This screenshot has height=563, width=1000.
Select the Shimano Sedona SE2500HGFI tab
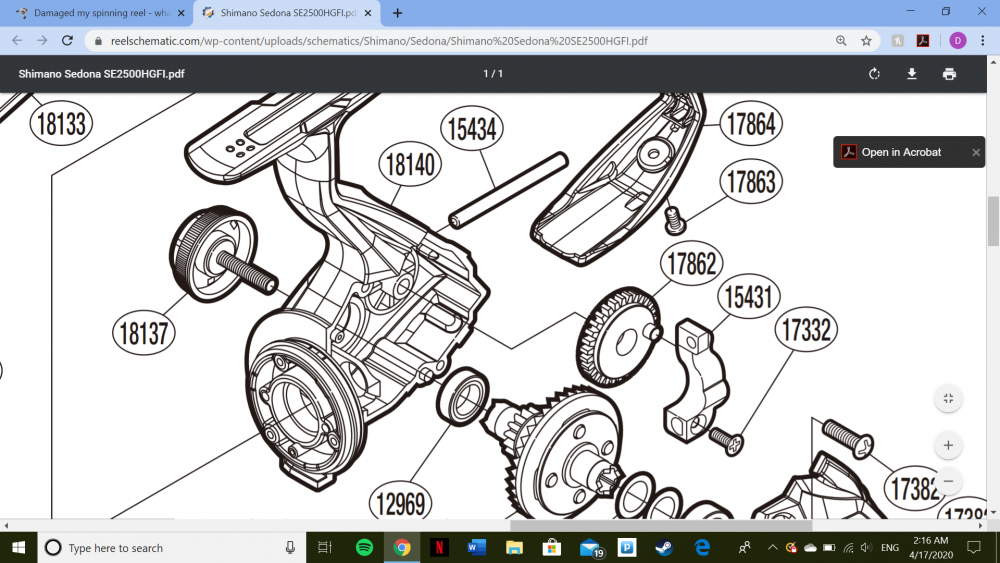coord(287,13)
